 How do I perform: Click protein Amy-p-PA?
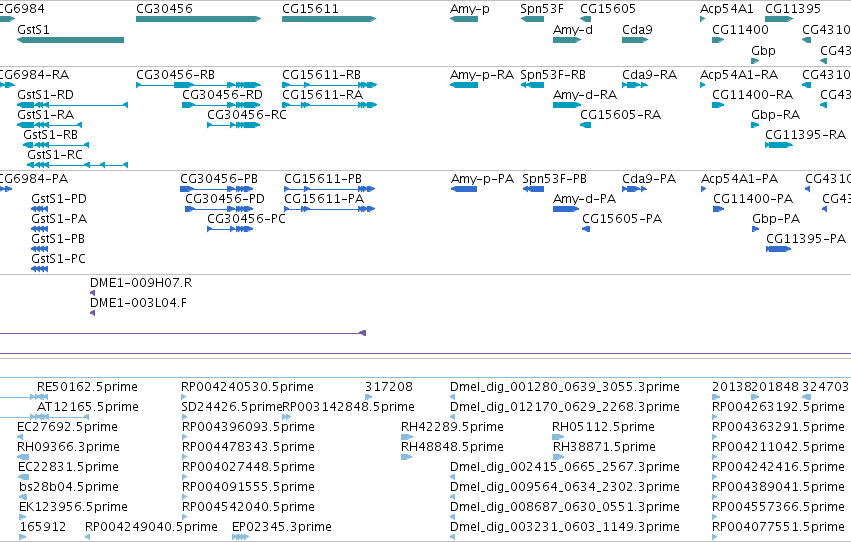coord(482,179)
